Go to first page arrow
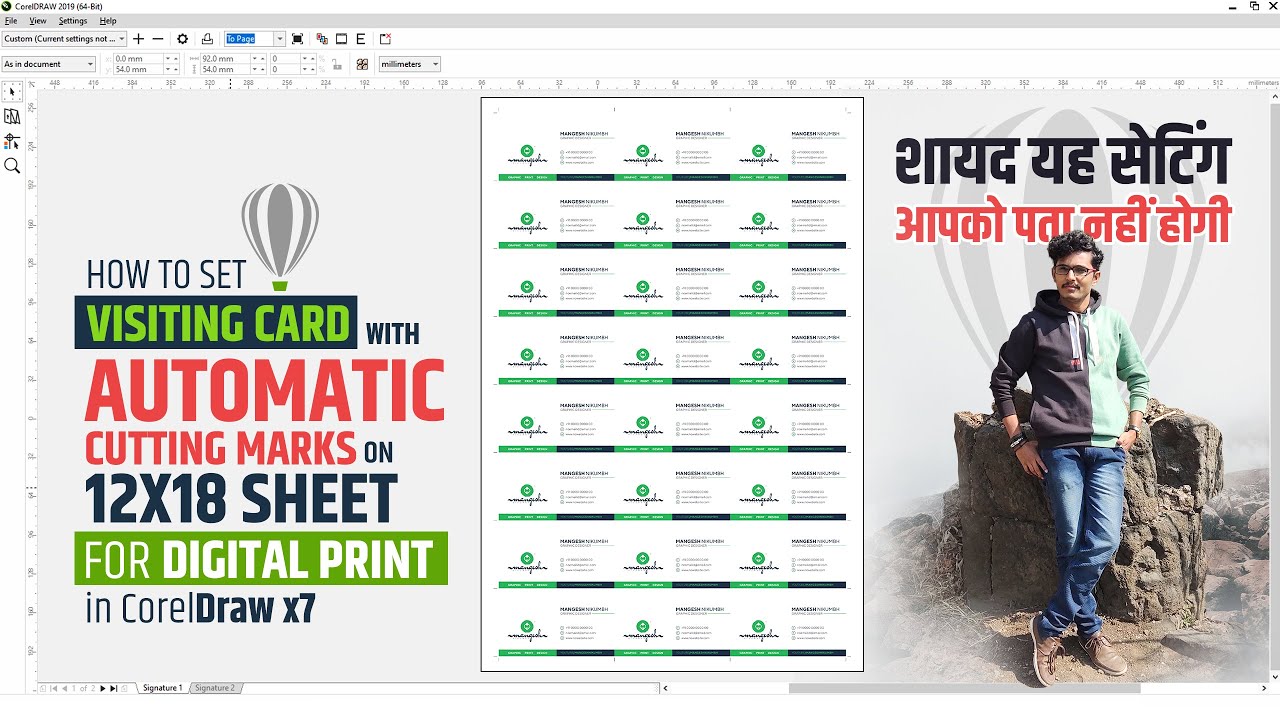This screenshot has width=1280, height=720. click(53, 688)
